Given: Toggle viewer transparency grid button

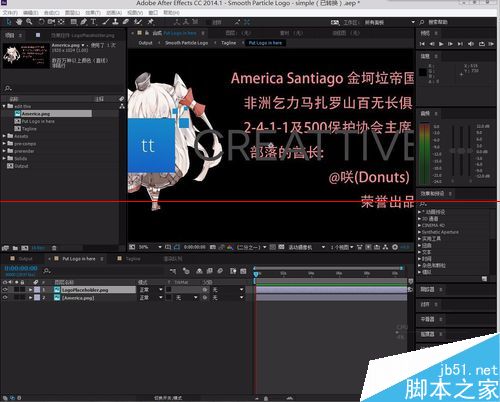Looking at the screenshot, I should pos(281,247).
